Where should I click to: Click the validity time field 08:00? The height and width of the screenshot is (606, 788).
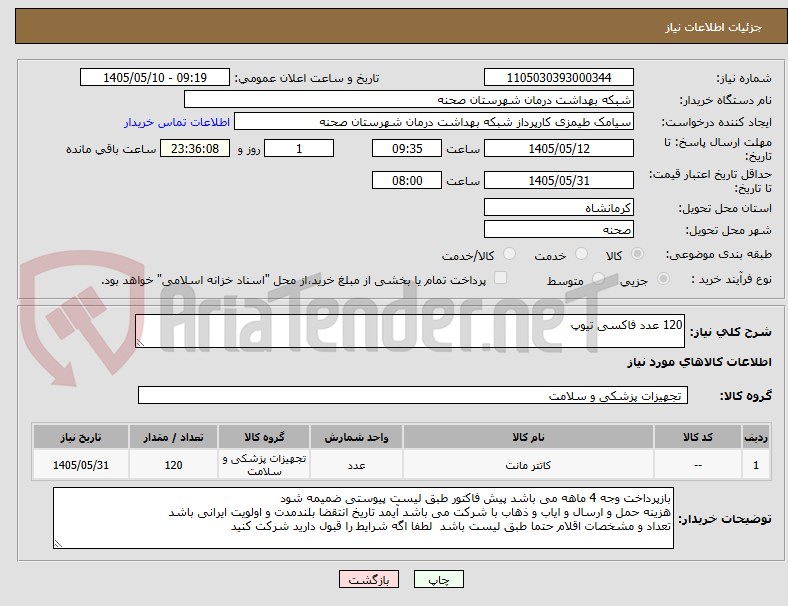407,180
